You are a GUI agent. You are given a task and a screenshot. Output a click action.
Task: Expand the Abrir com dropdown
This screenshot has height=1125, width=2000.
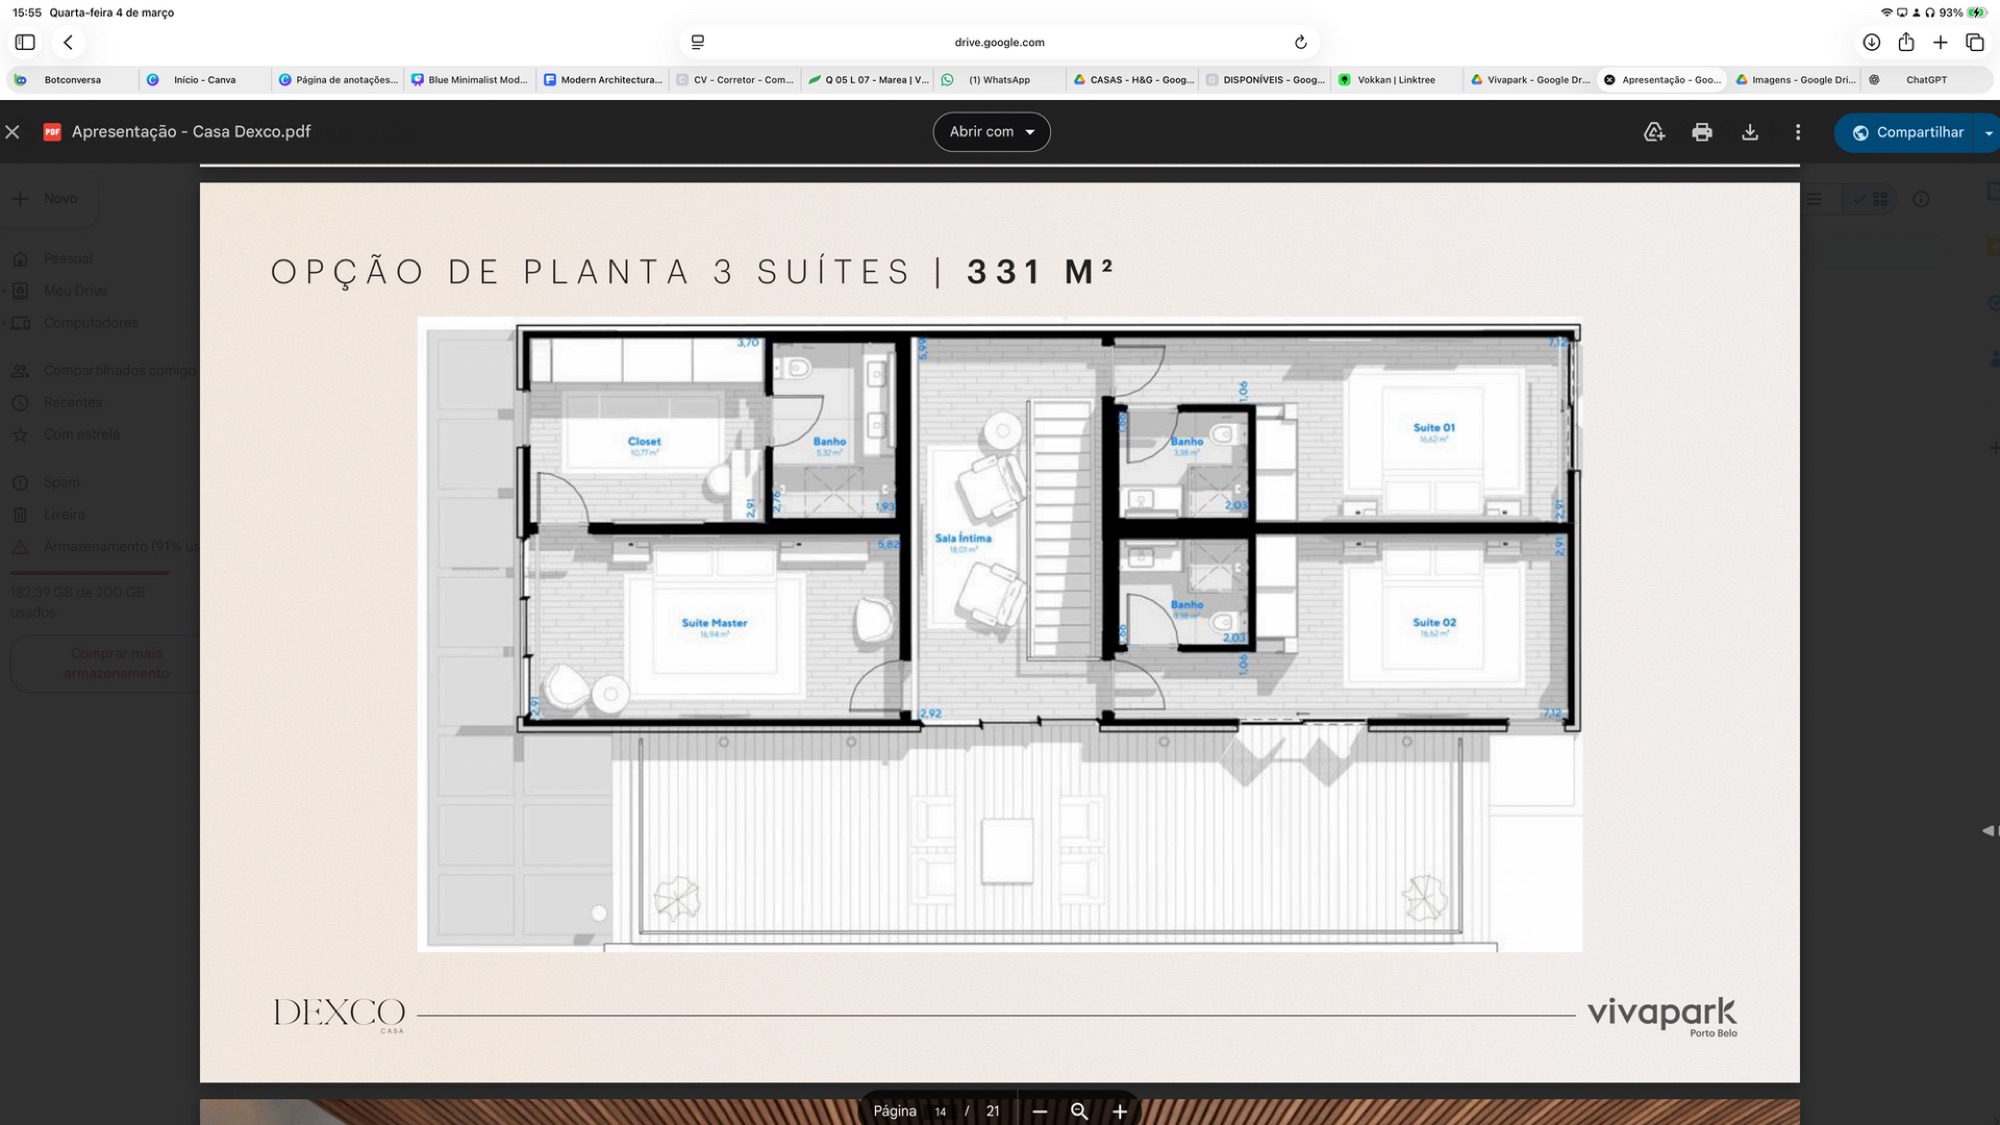[x=991, y=132]
